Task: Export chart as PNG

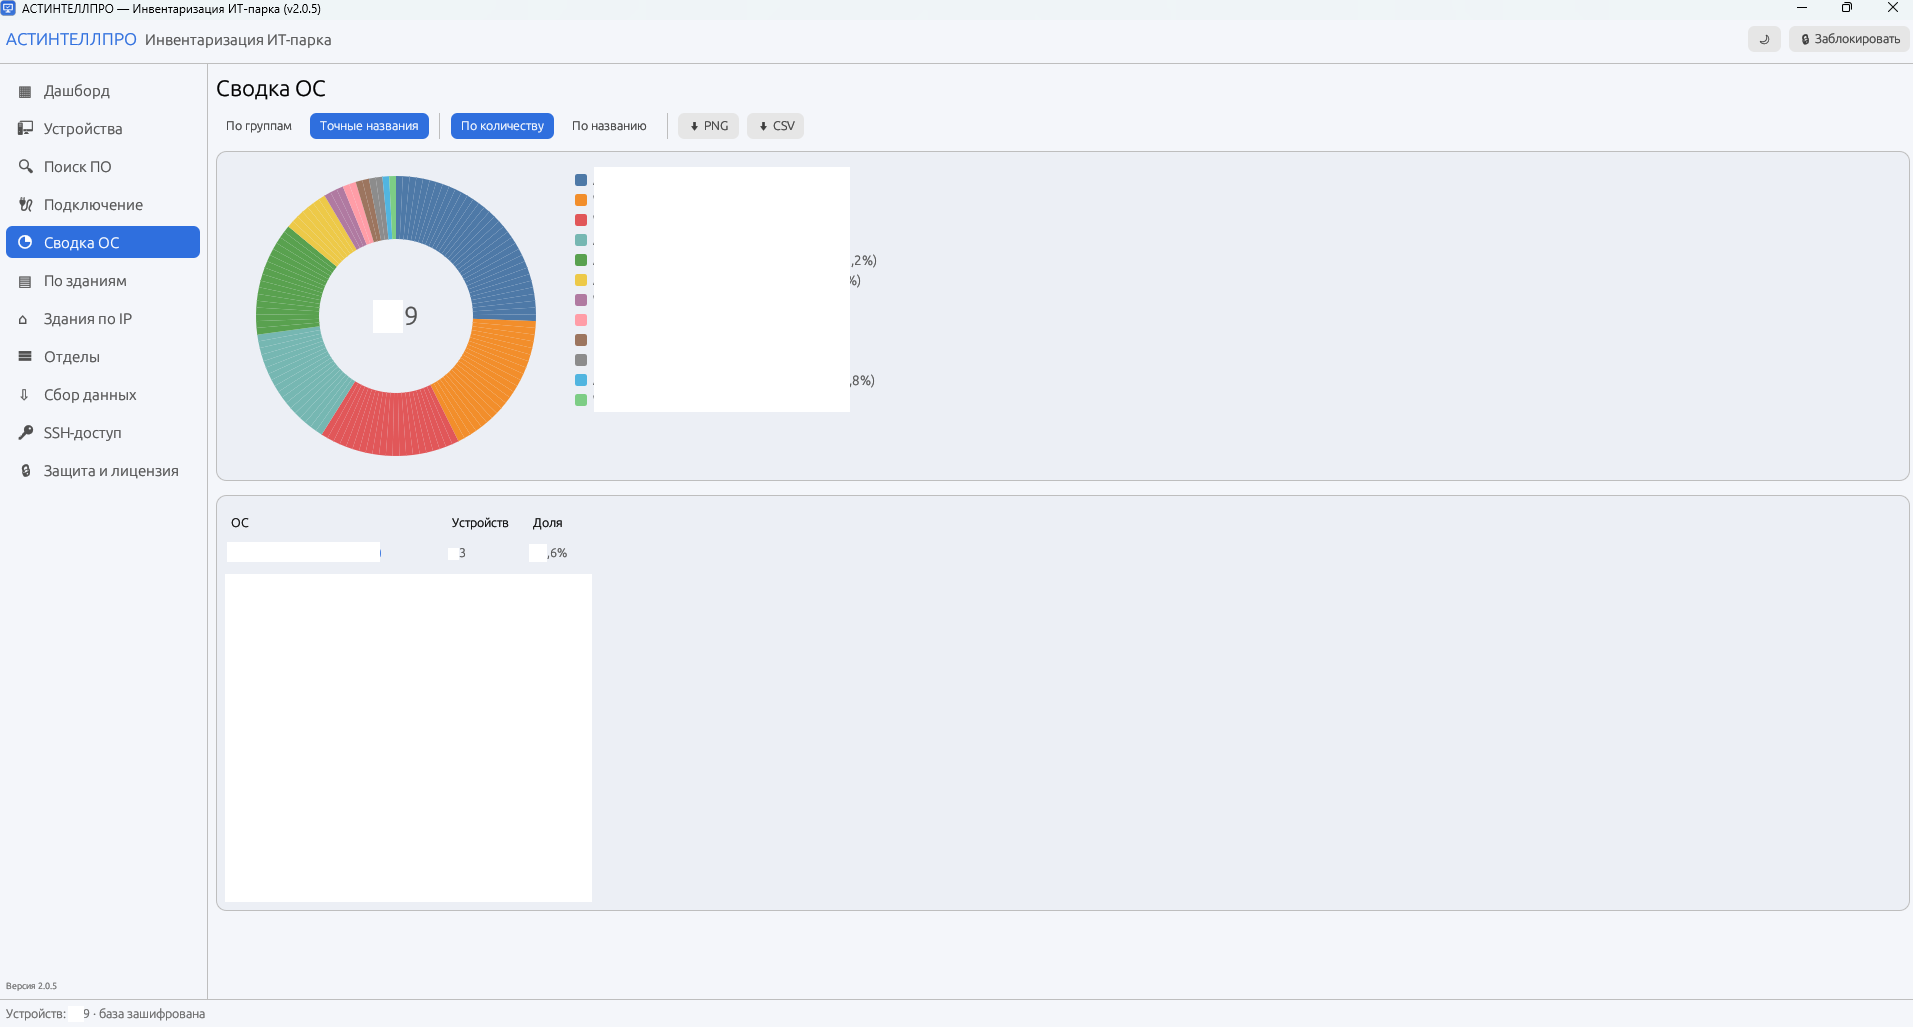Action: click(x=708, y=126)
